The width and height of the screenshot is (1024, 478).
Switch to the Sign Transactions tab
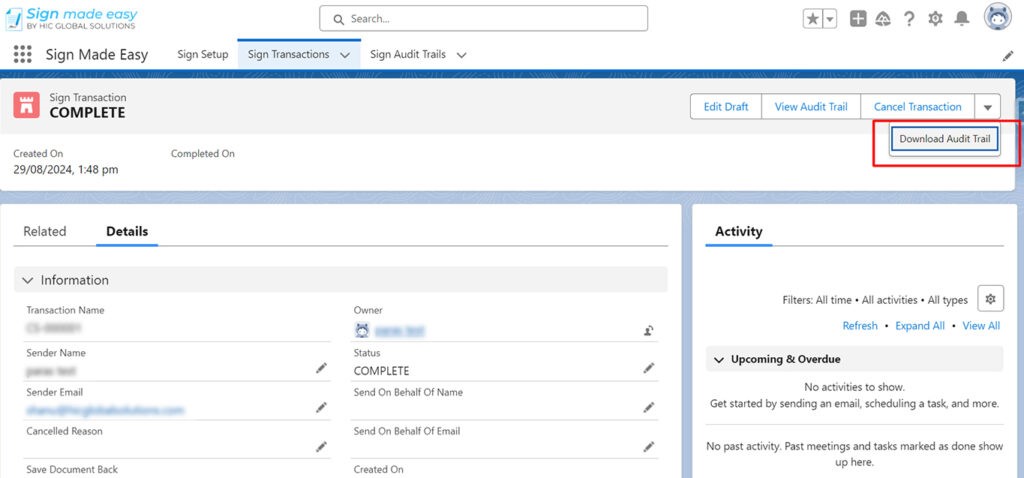click(289, 54)
